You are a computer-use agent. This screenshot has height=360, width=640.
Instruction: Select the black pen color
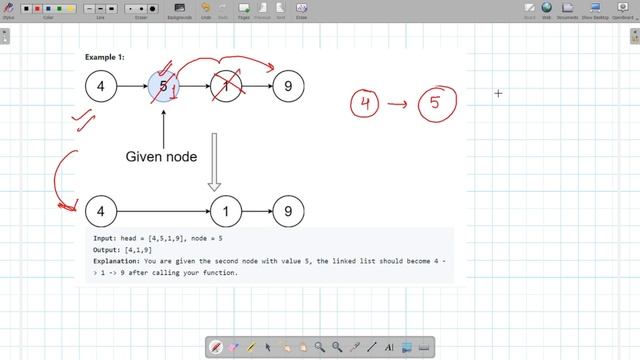click(x=27, y=9)
